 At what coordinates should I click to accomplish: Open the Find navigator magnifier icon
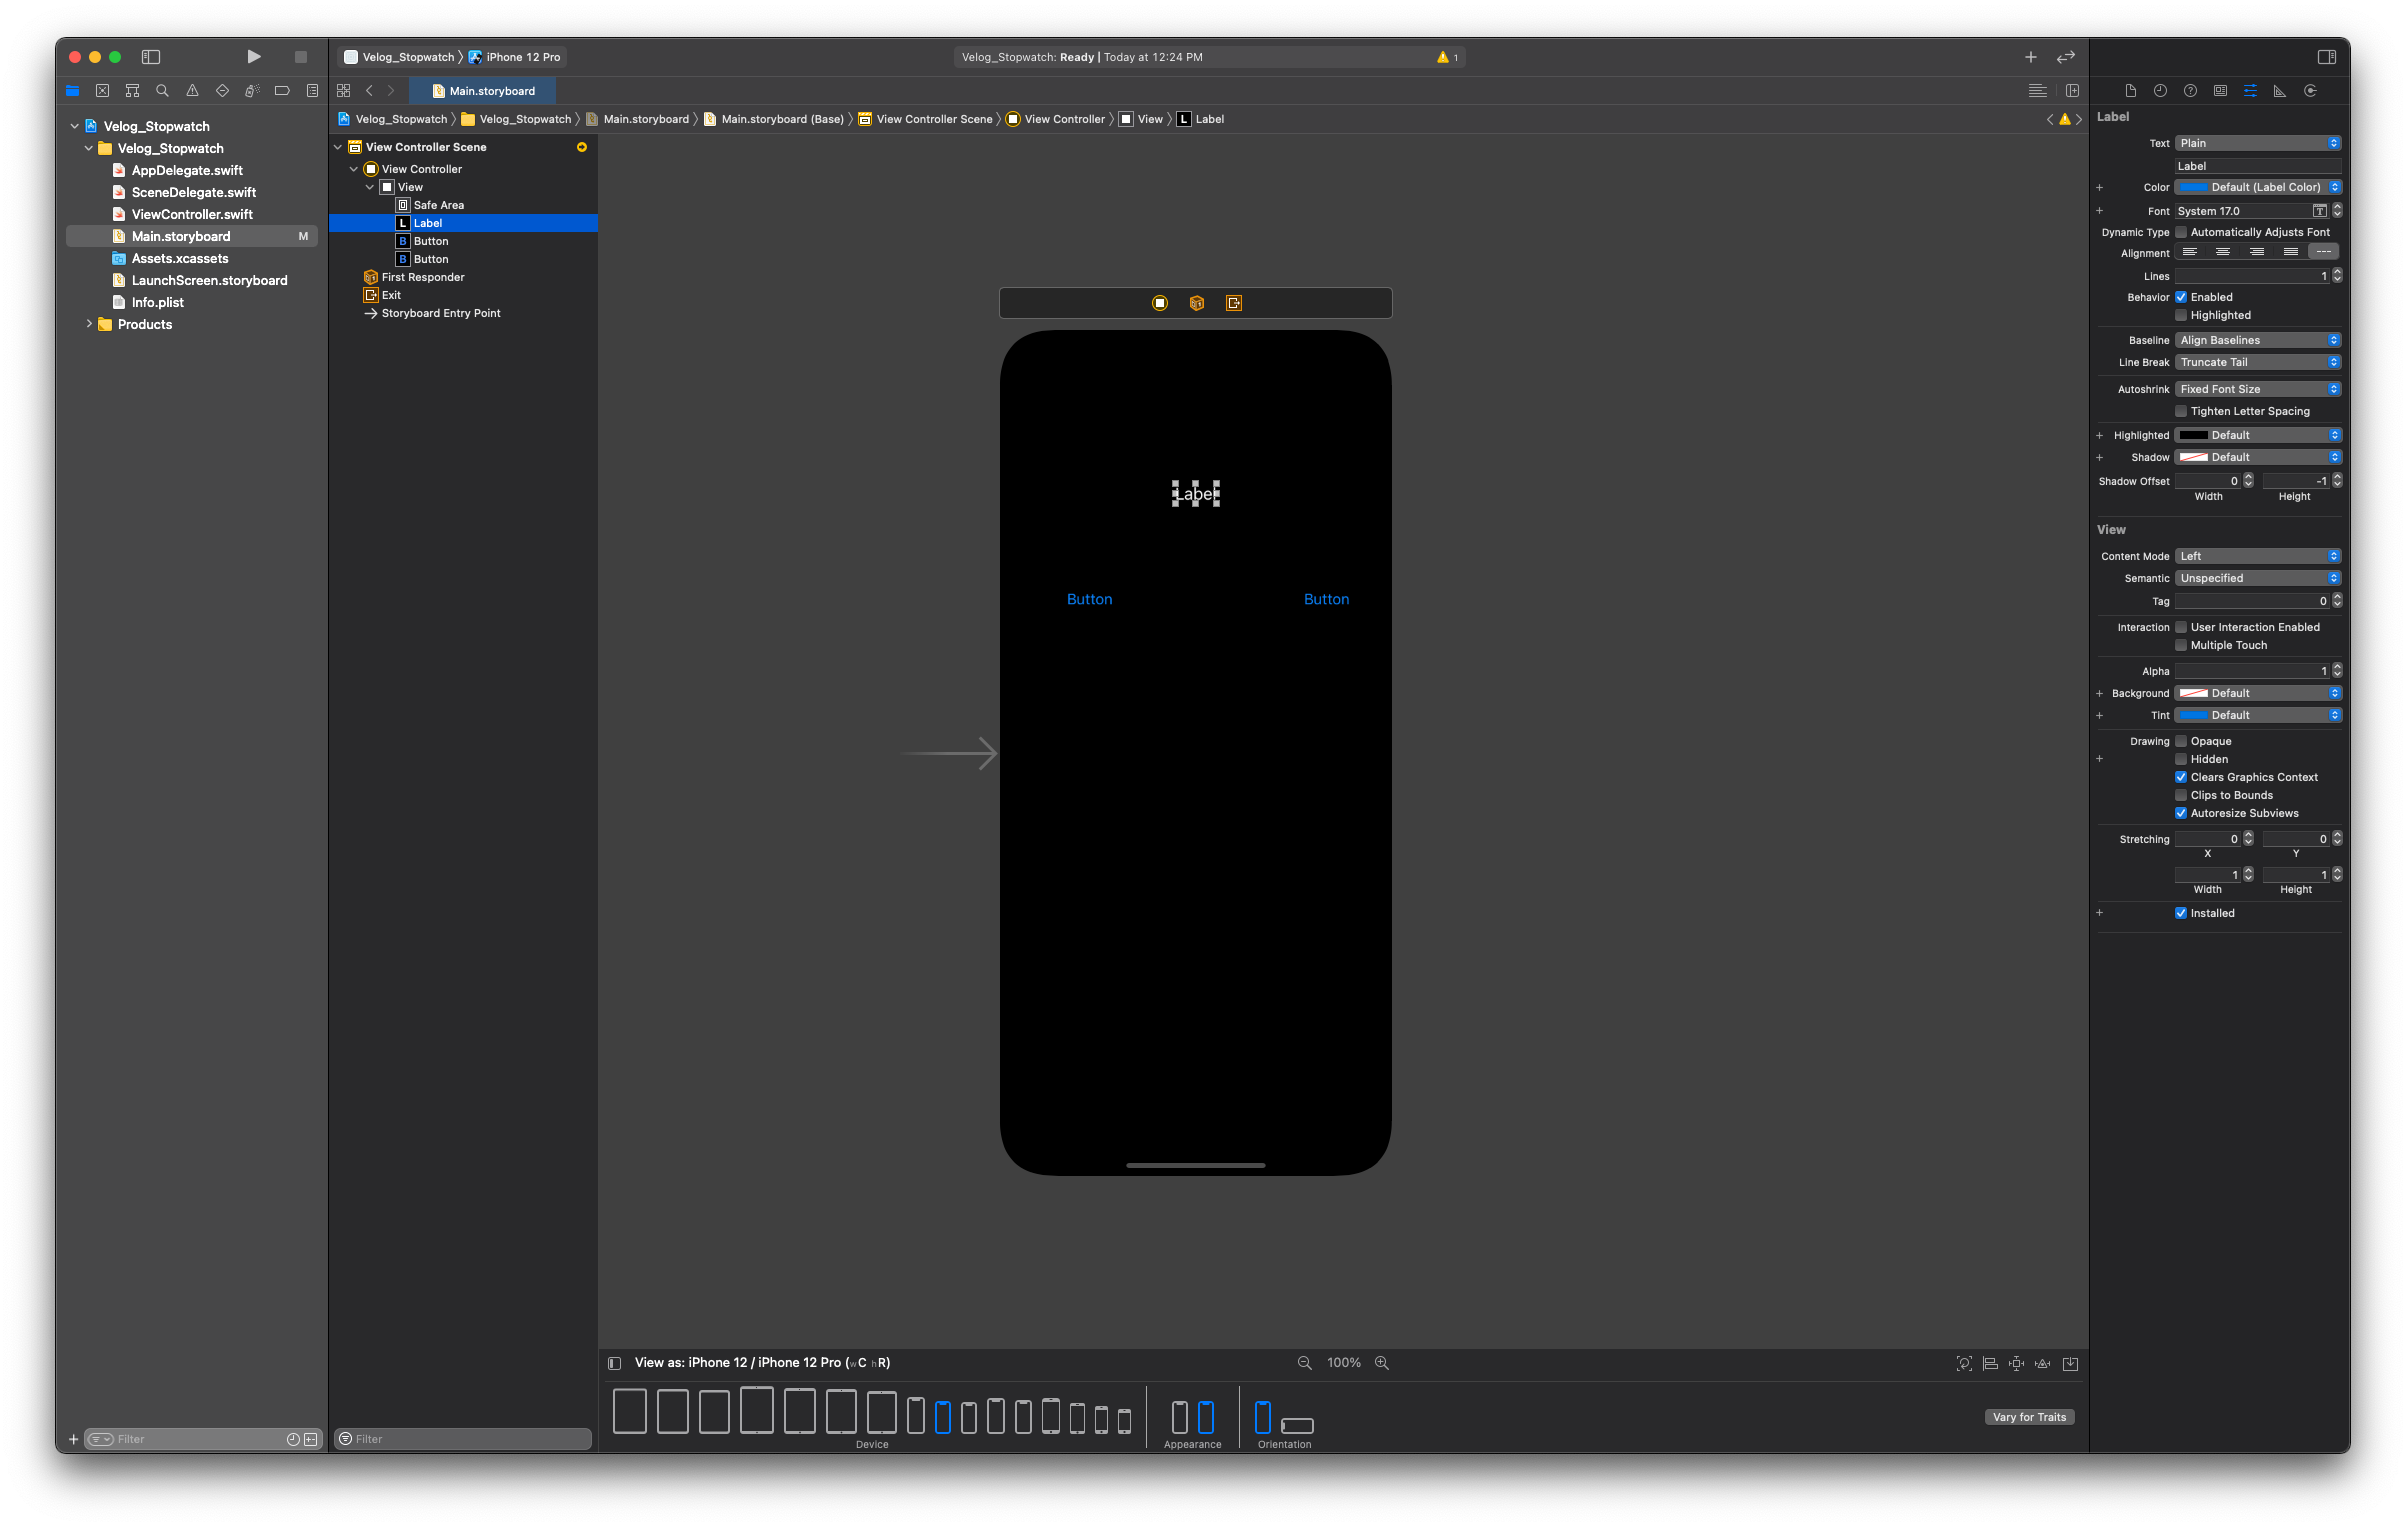coord(162,91)
